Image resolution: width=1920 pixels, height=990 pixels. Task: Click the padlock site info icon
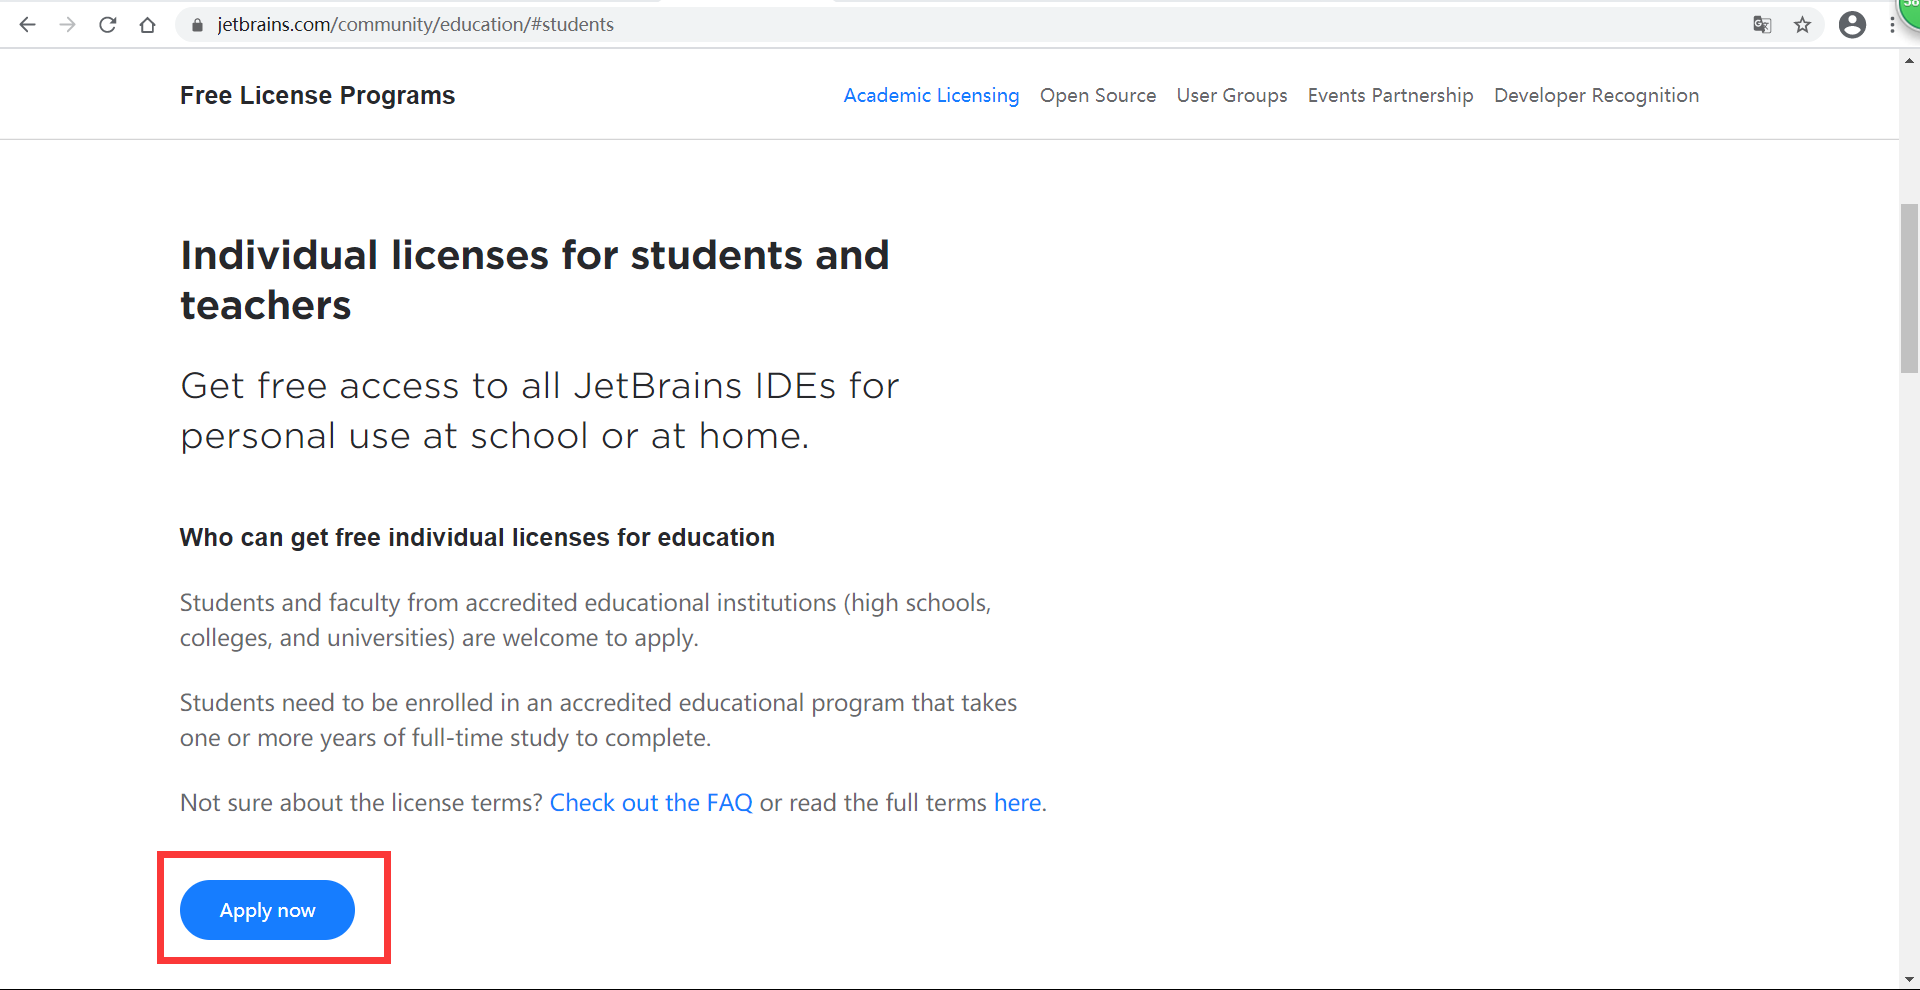pyautogui.click(x=197, y=25)
